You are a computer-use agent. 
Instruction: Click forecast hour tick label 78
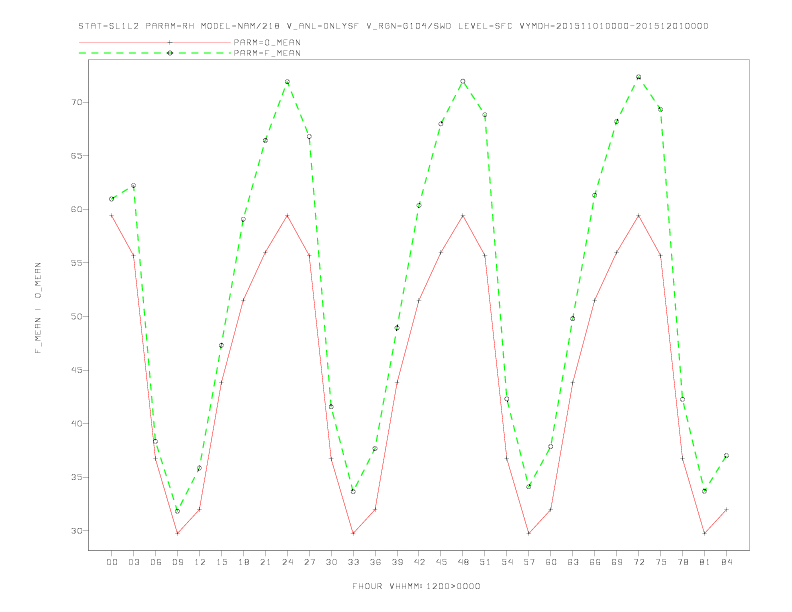tap(682, 562)
